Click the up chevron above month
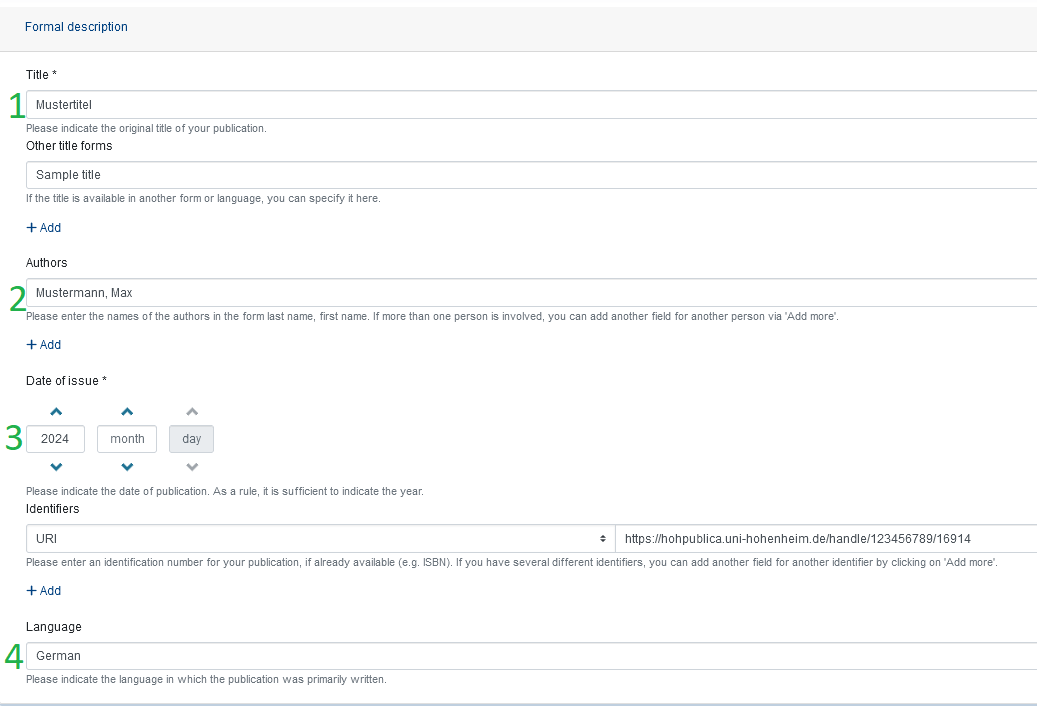 tap(127, 411)
